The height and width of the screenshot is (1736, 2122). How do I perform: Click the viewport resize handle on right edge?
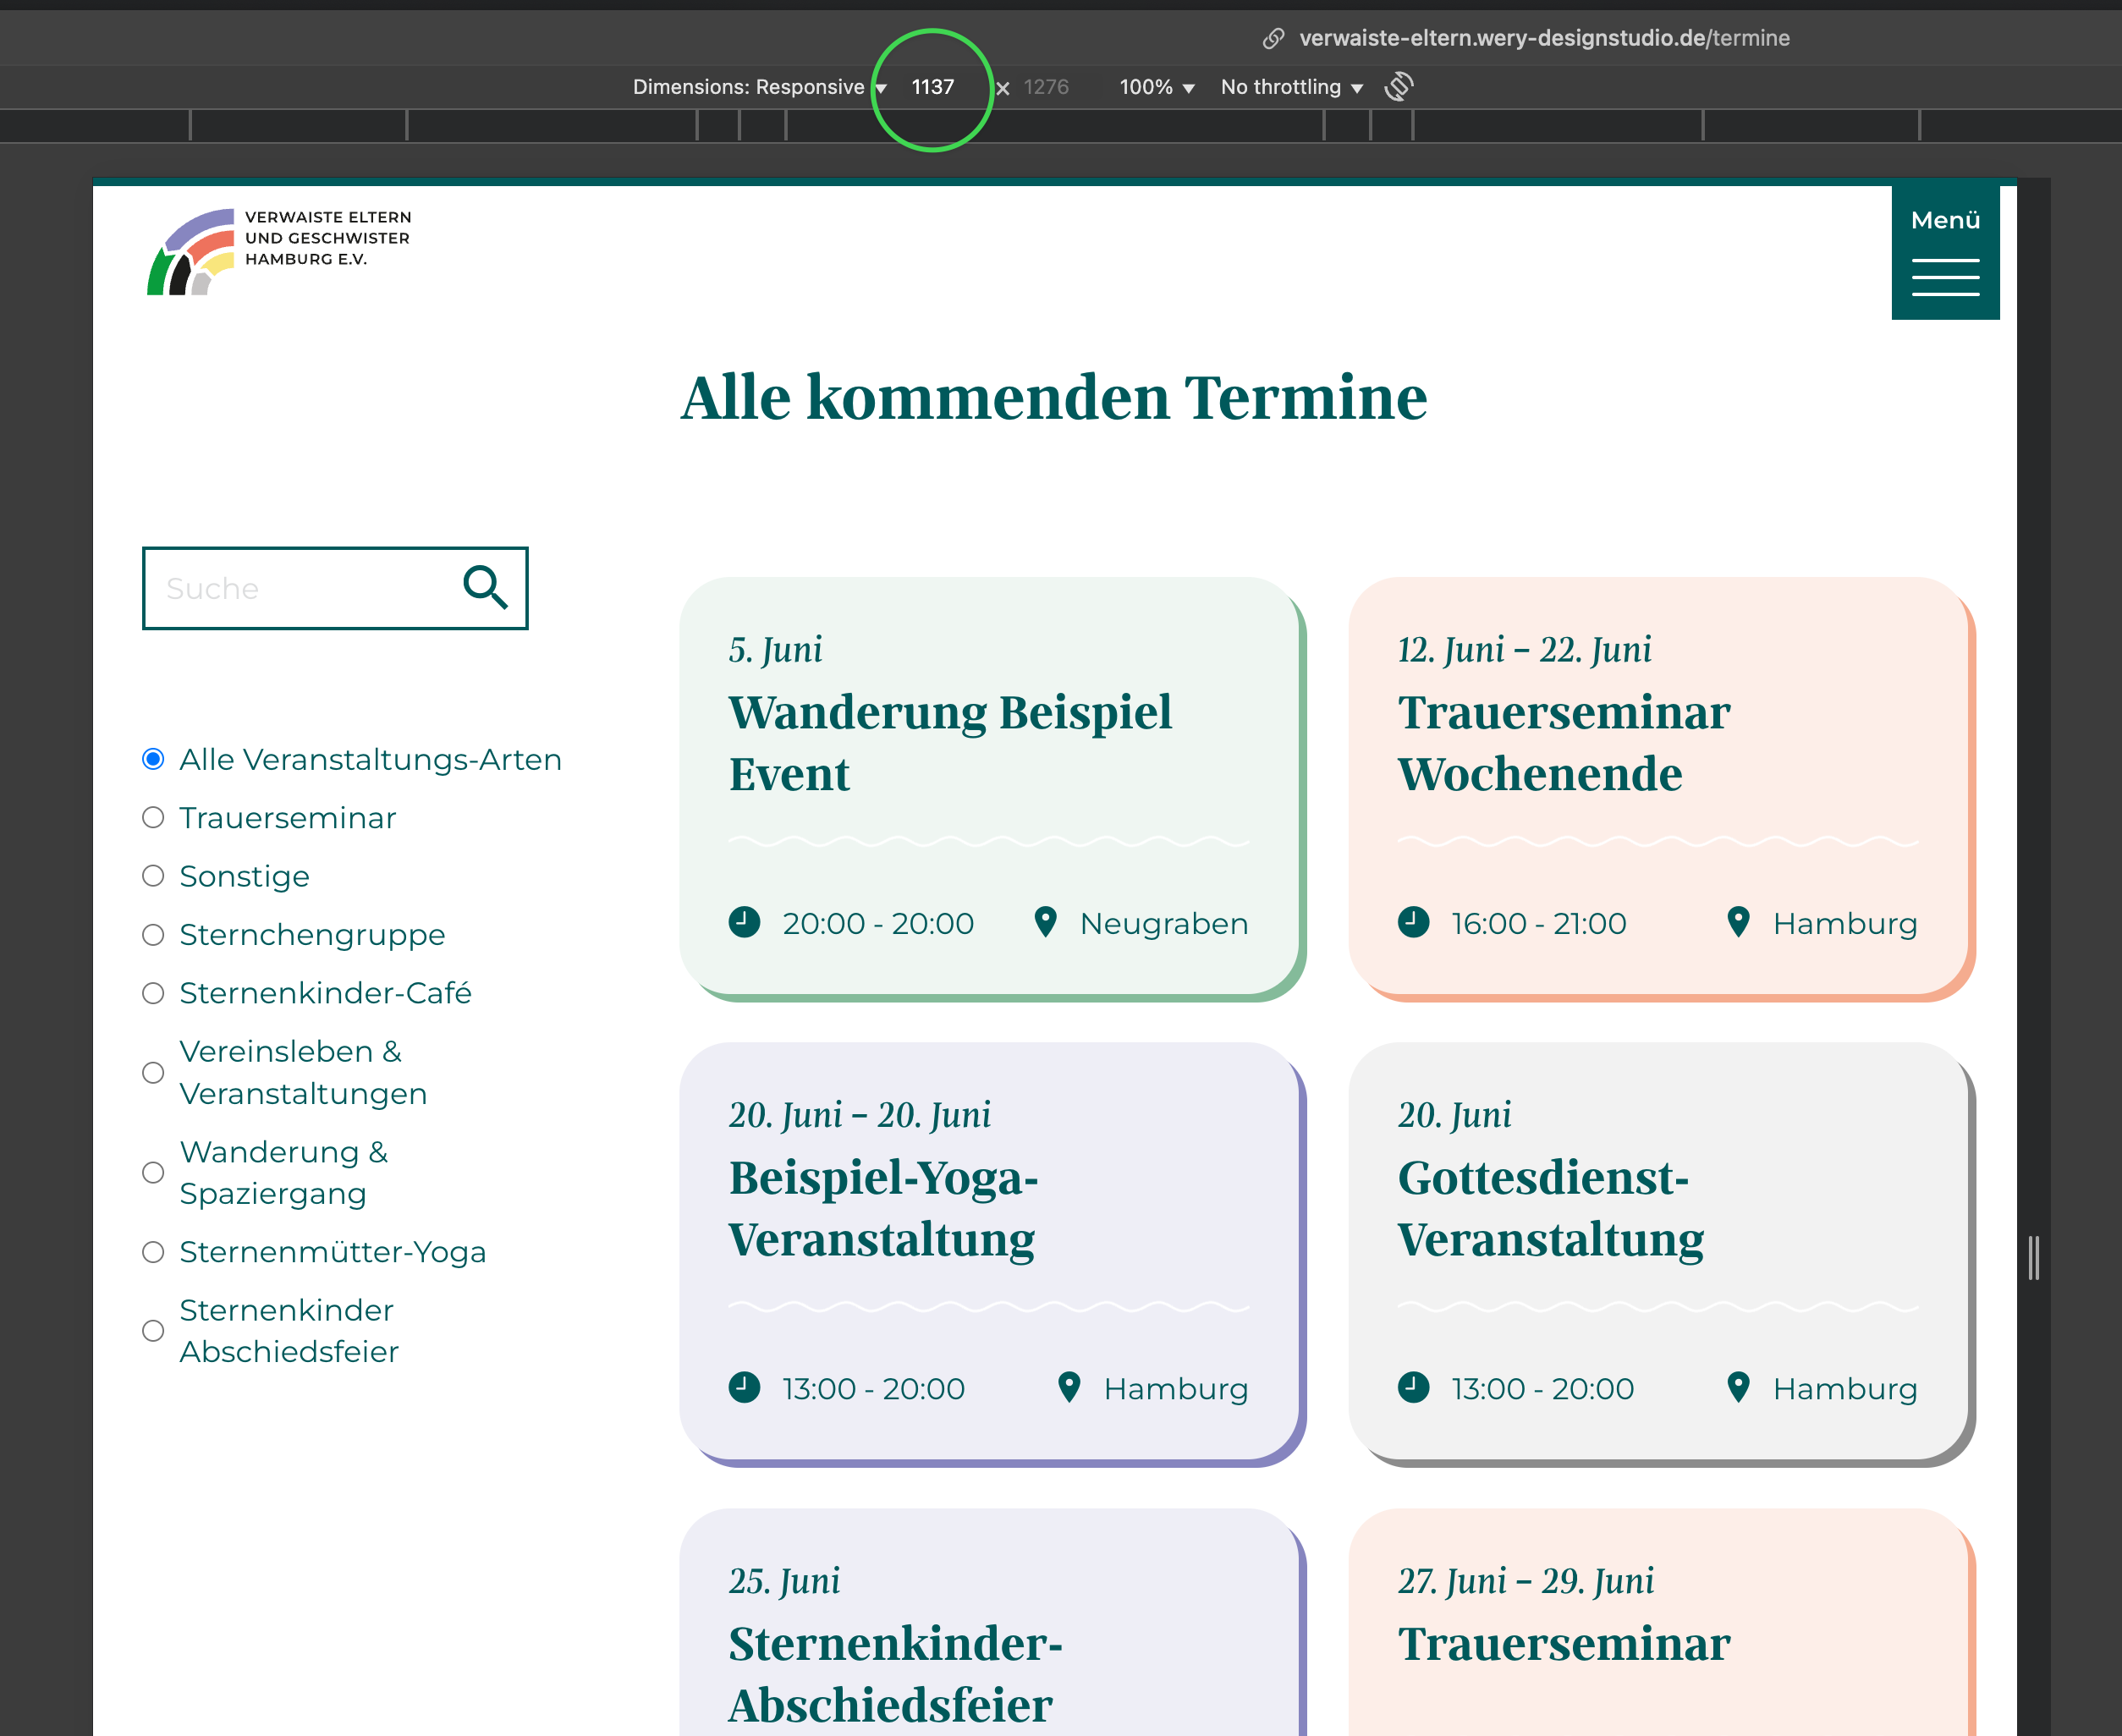tap(2033, 1257)
